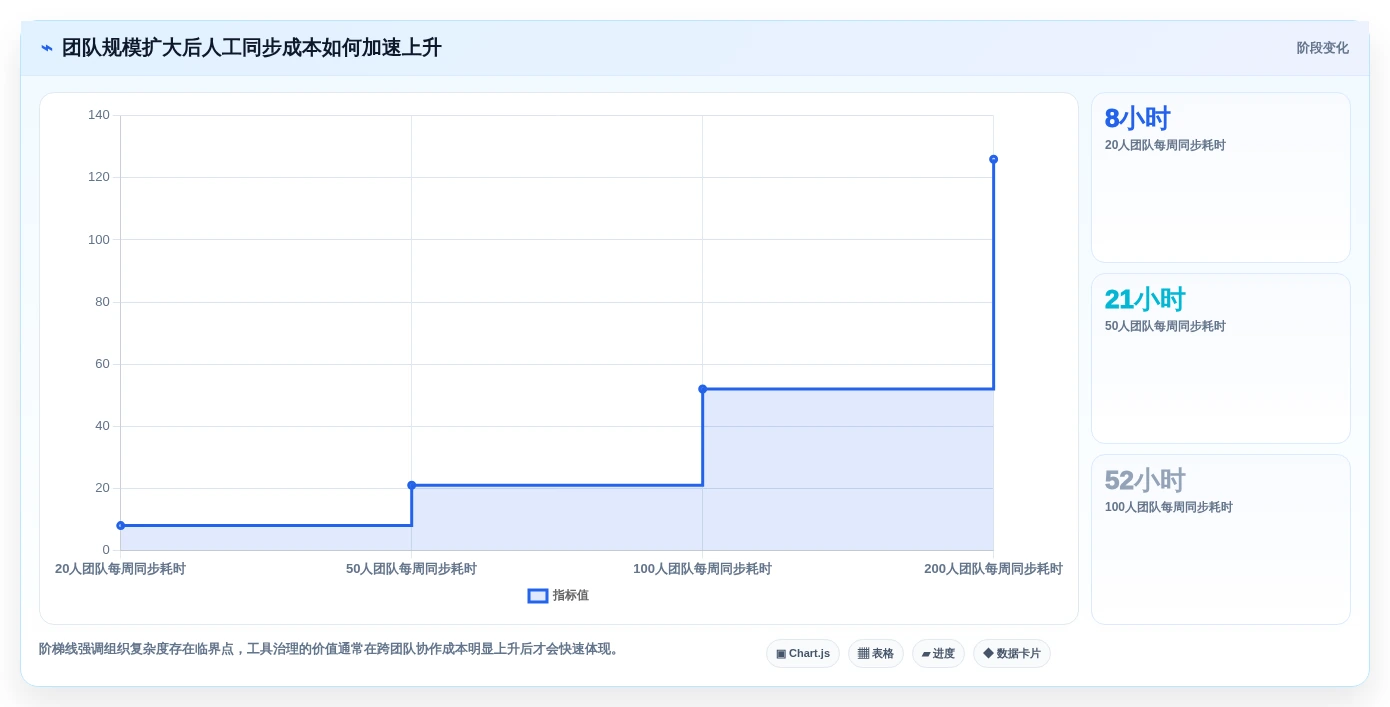Click the x-axis label 20人团队每周同步耗时

120,569
